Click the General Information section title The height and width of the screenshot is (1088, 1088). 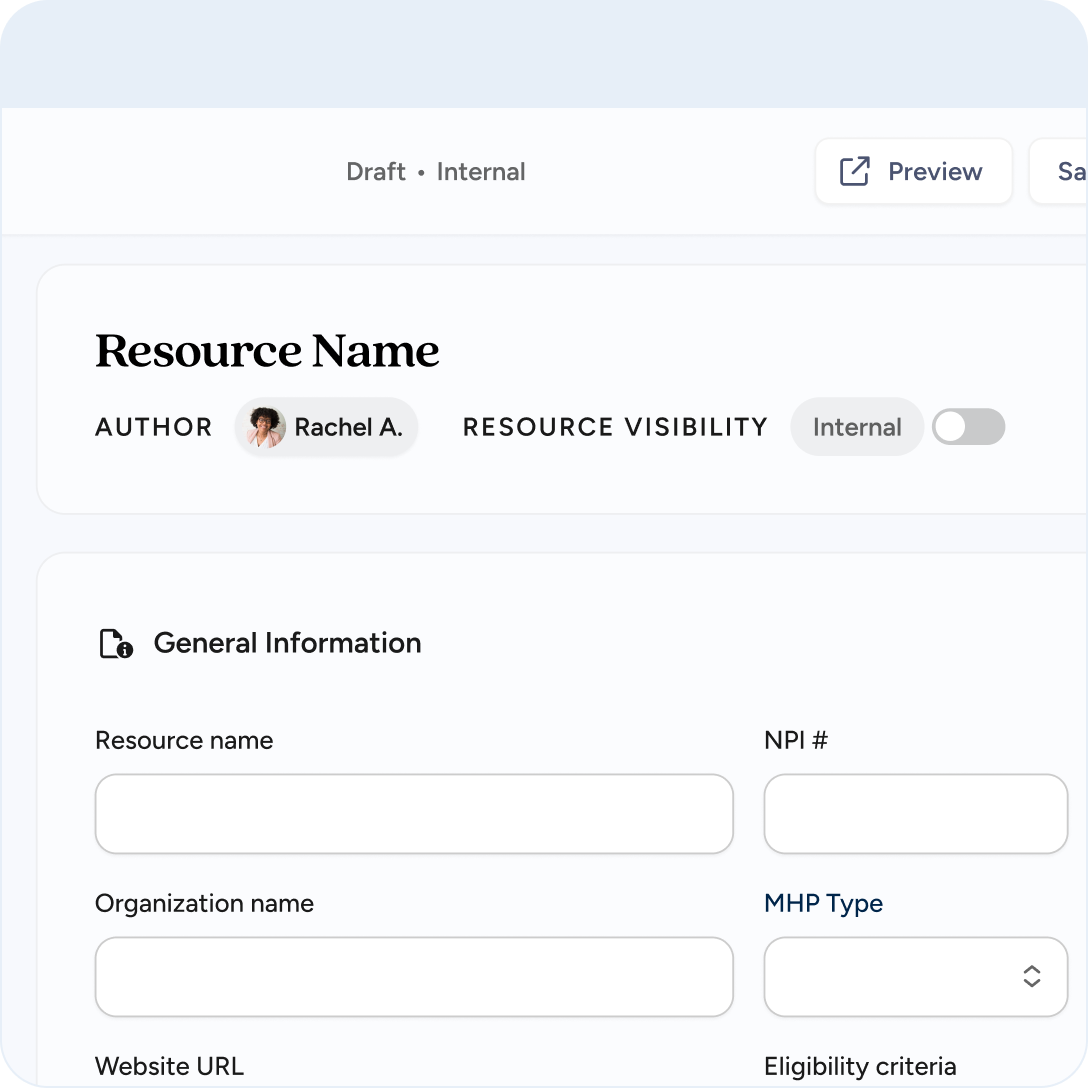click(x=287, y=643)
